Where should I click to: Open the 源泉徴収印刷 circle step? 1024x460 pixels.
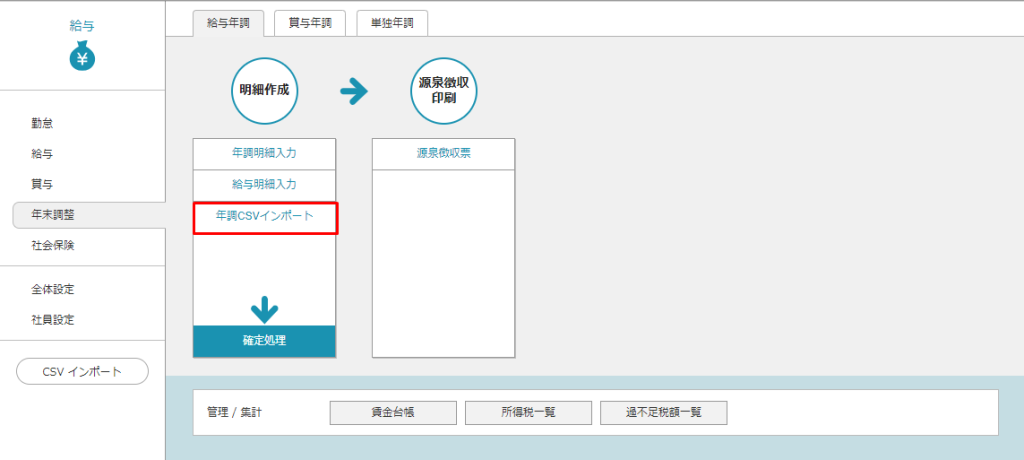443,91
